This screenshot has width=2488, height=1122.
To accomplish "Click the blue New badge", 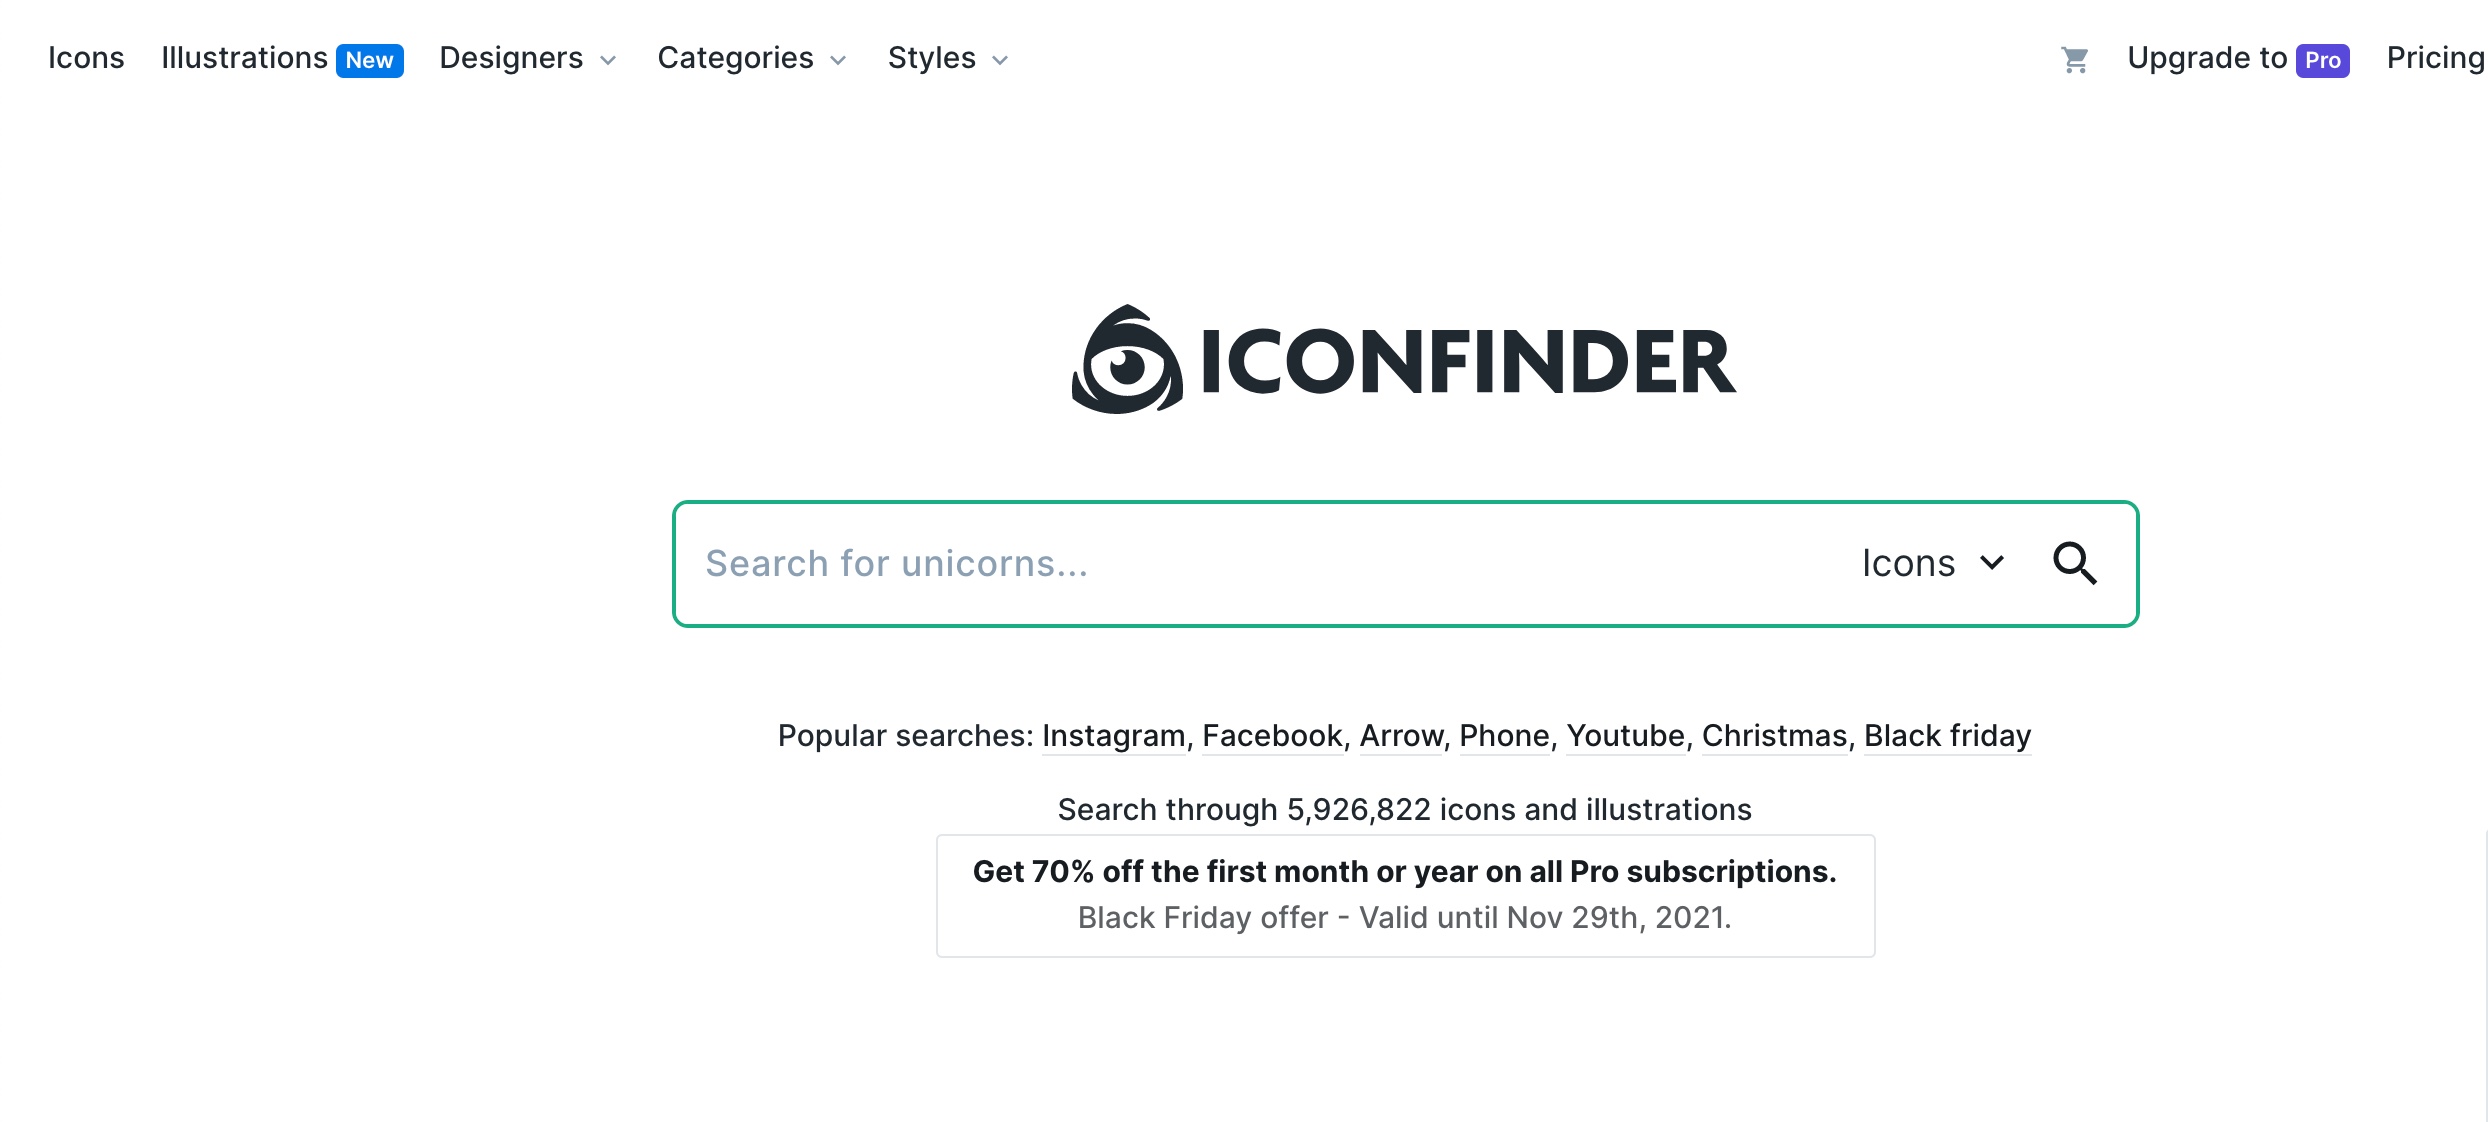I will (x=369, y=61).
